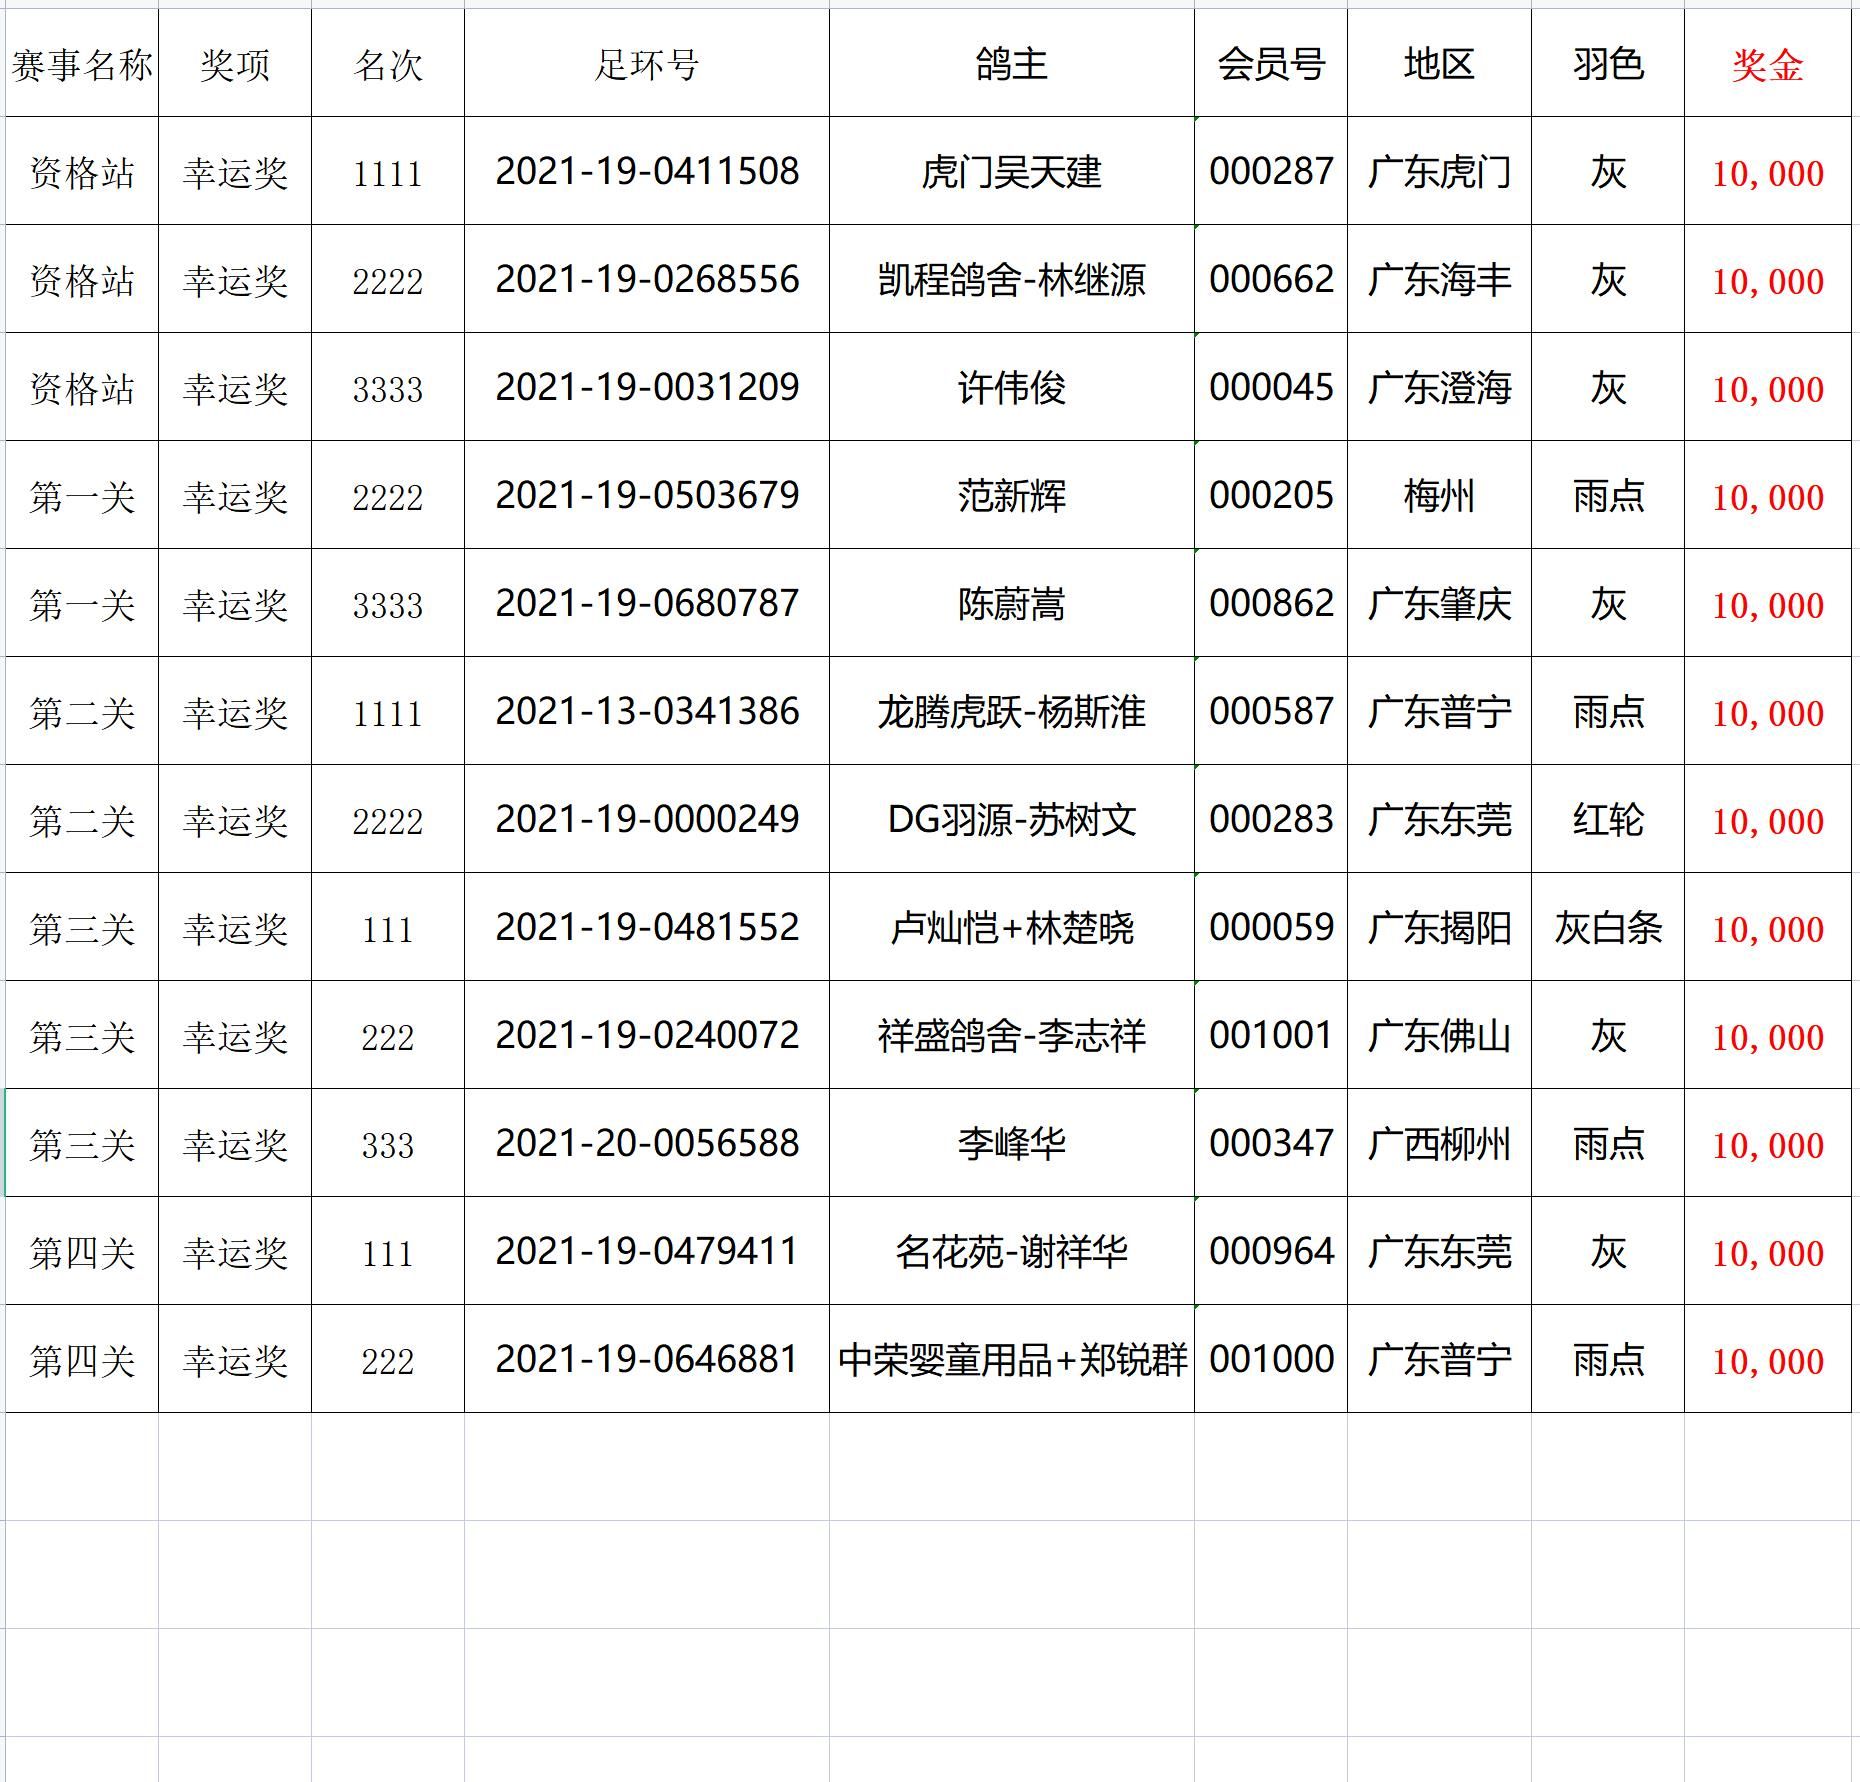Click member number 000587

(x=1271, y=711)
